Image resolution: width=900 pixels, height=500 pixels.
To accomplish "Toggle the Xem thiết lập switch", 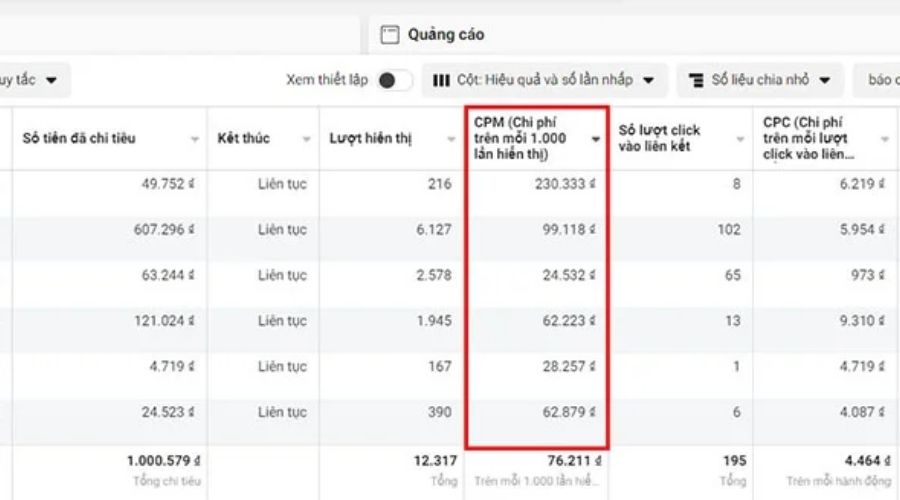I will (x=394, y=80).
